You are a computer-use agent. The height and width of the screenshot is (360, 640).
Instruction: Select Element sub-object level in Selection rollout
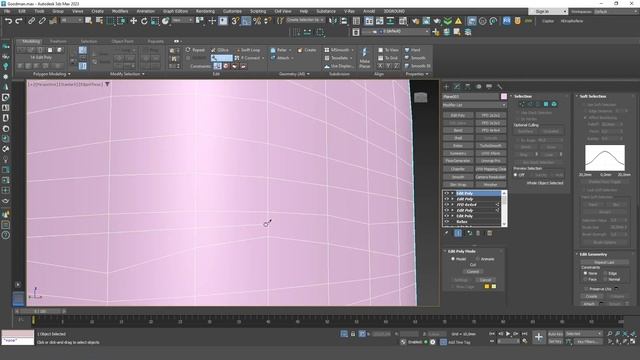coord(554,104)
